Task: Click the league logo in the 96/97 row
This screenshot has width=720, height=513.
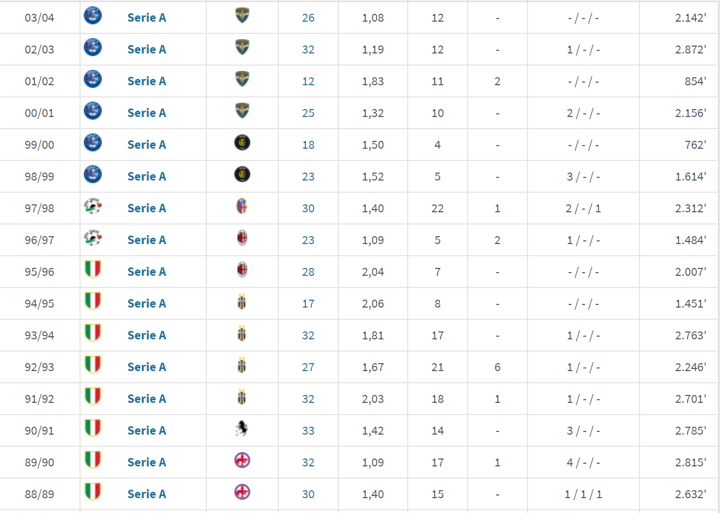Action: (93, 239)
